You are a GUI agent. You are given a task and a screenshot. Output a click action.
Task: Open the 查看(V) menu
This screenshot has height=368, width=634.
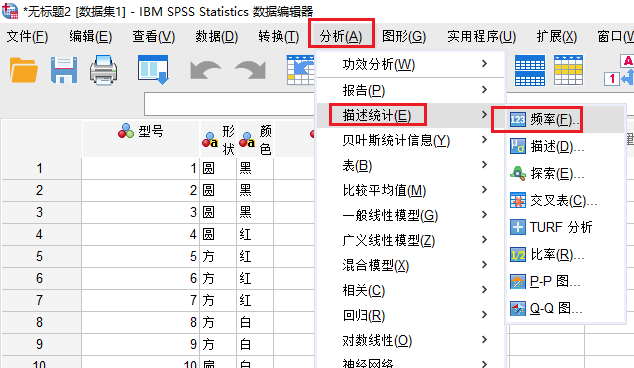click(154, 37)
